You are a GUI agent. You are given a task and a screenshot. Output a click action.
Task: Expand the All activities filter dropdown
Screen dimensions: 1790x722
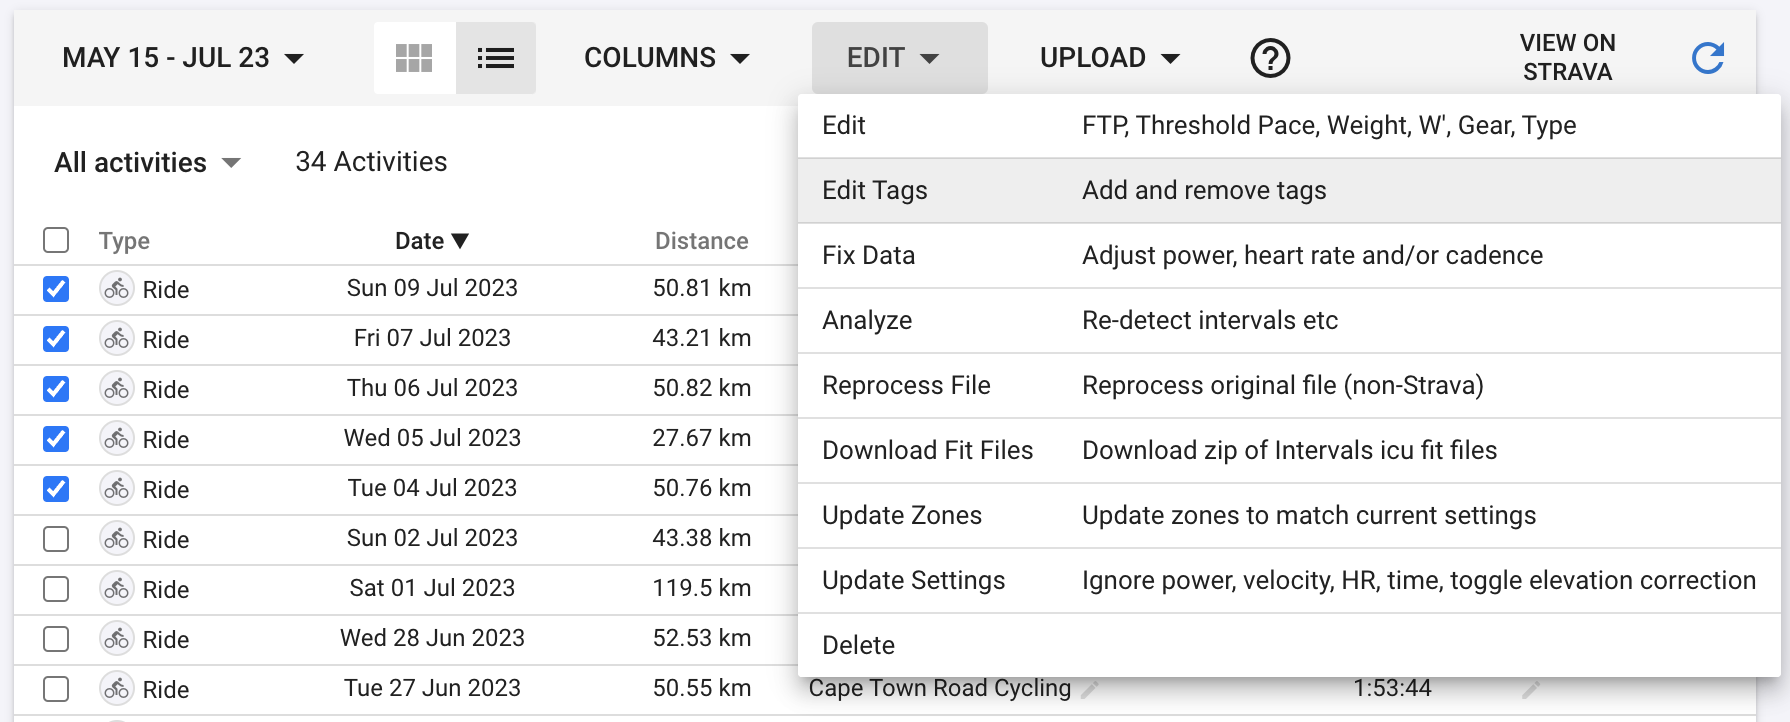[147, 162]
